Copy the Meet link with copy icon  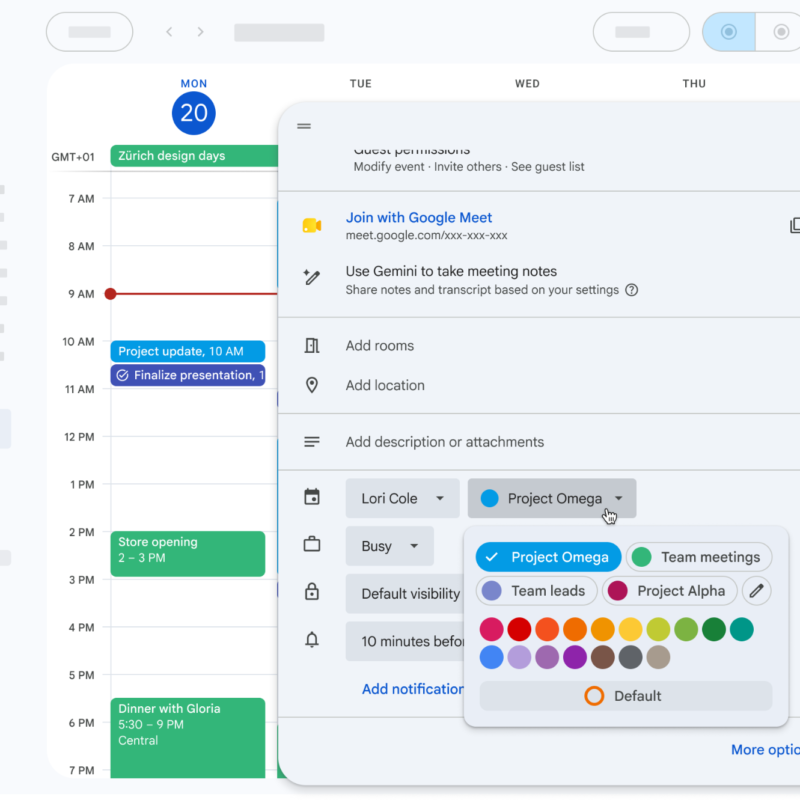(x=795, y=226)
